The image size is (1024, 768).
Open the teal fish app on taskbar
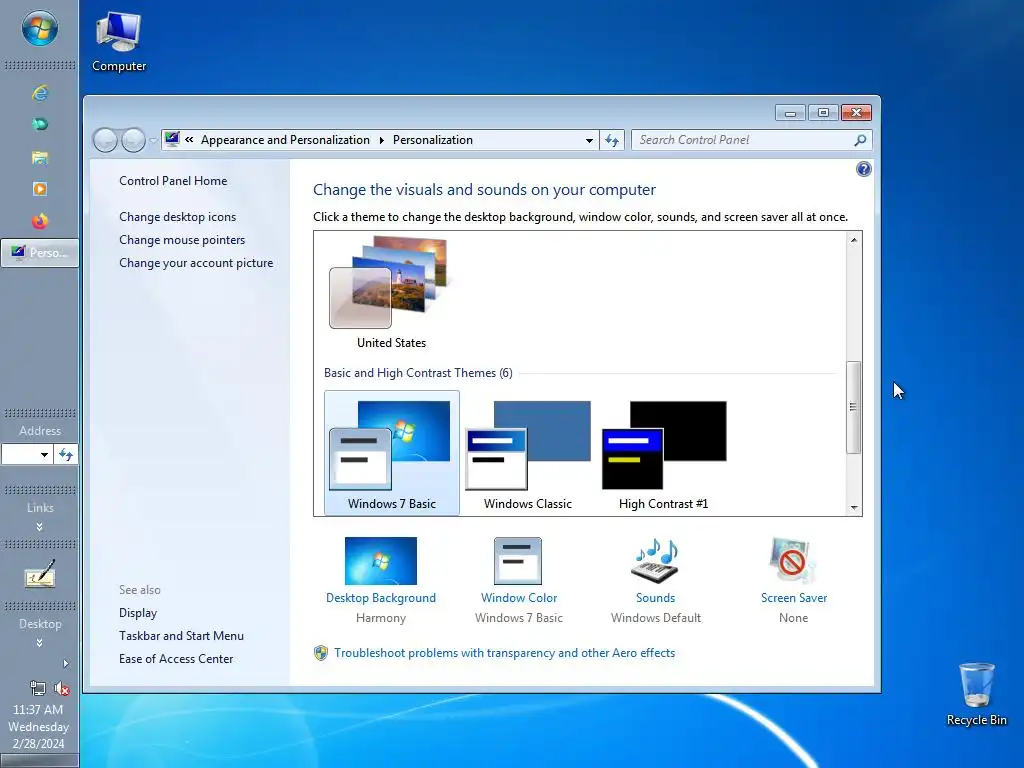pos(40,124)
